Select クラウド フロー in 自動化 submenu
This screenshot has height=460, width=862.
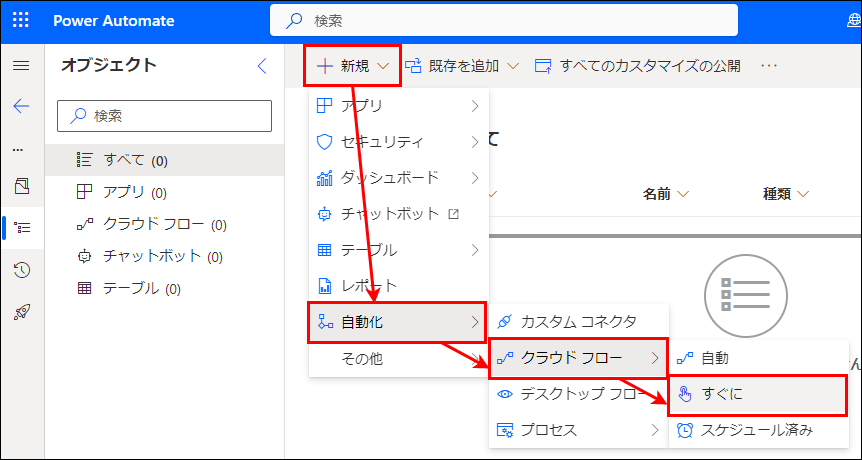point(578,358)
